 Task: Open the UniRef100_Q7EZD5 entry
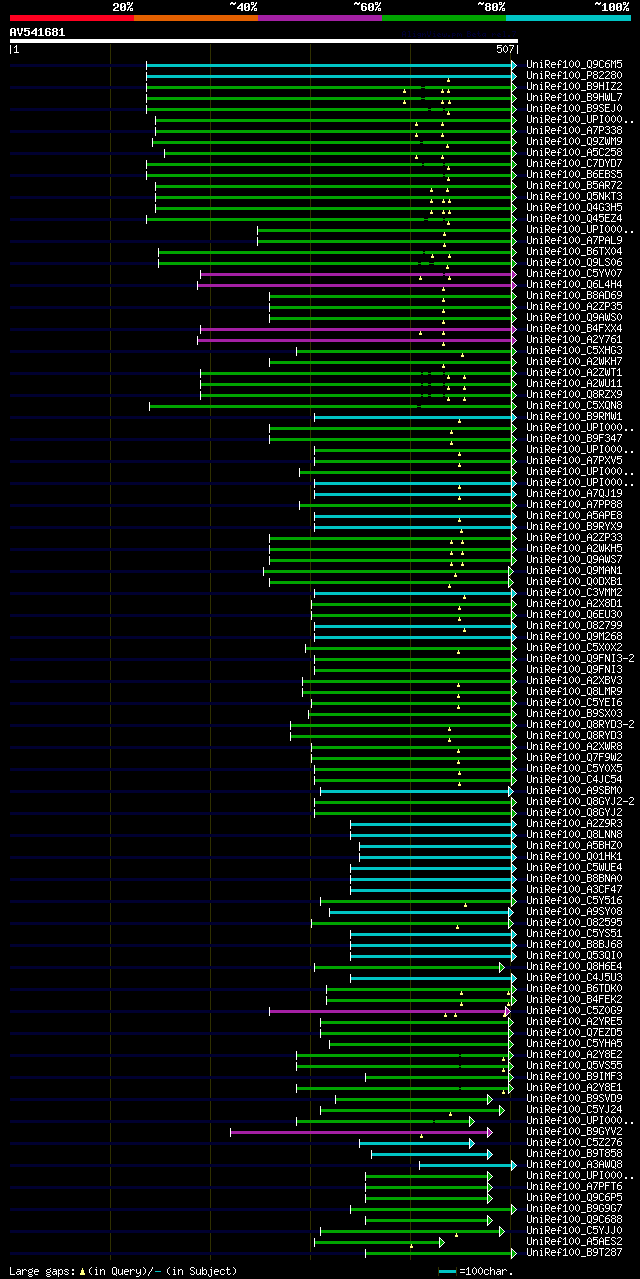click(574, 1033)
